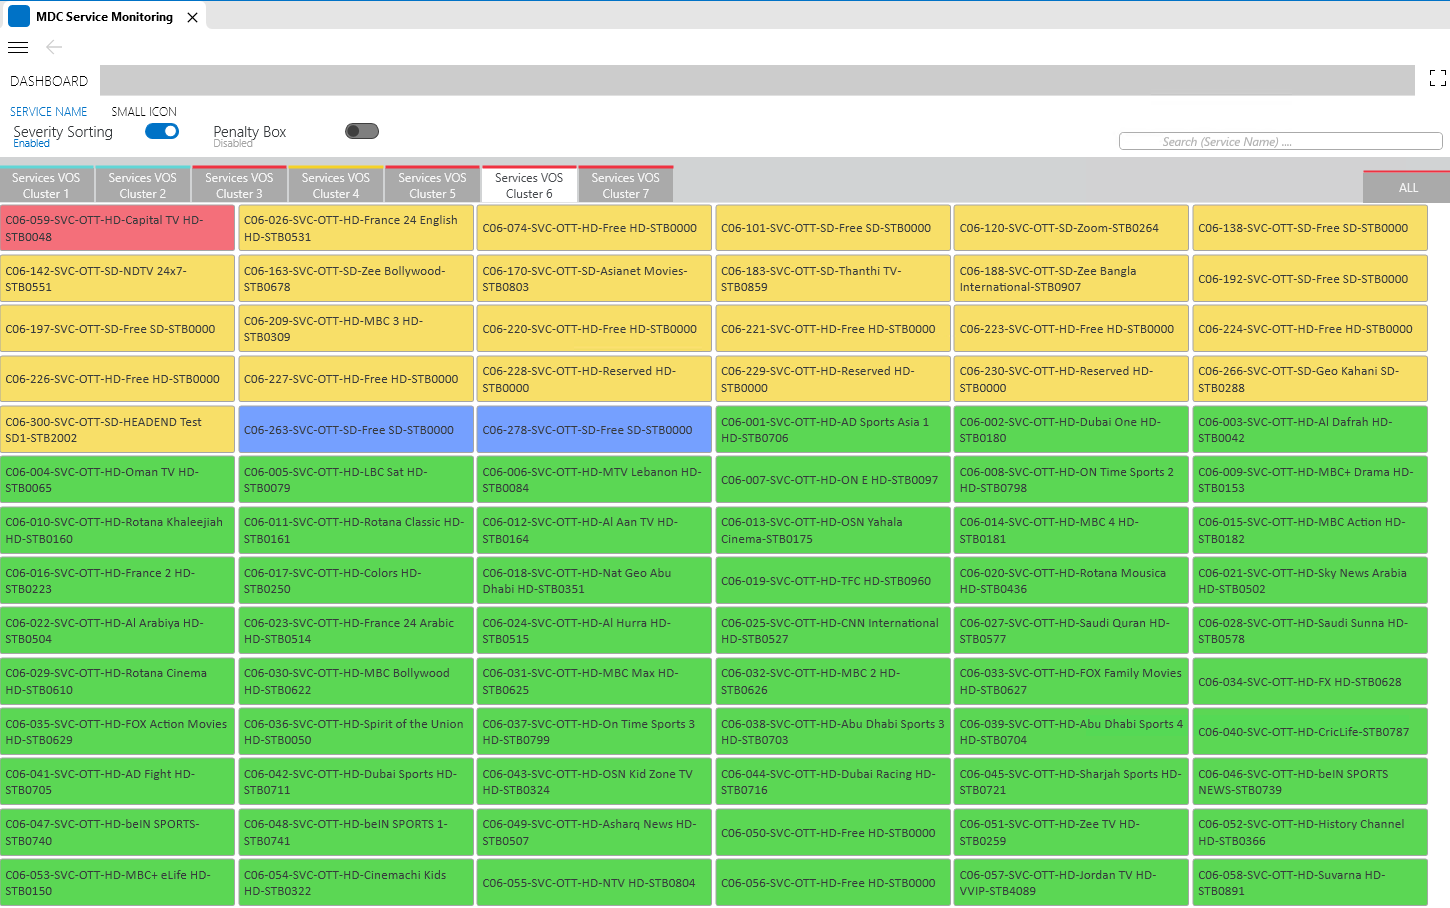Select the SERVICE NAME display option

(x=49, y=112)
